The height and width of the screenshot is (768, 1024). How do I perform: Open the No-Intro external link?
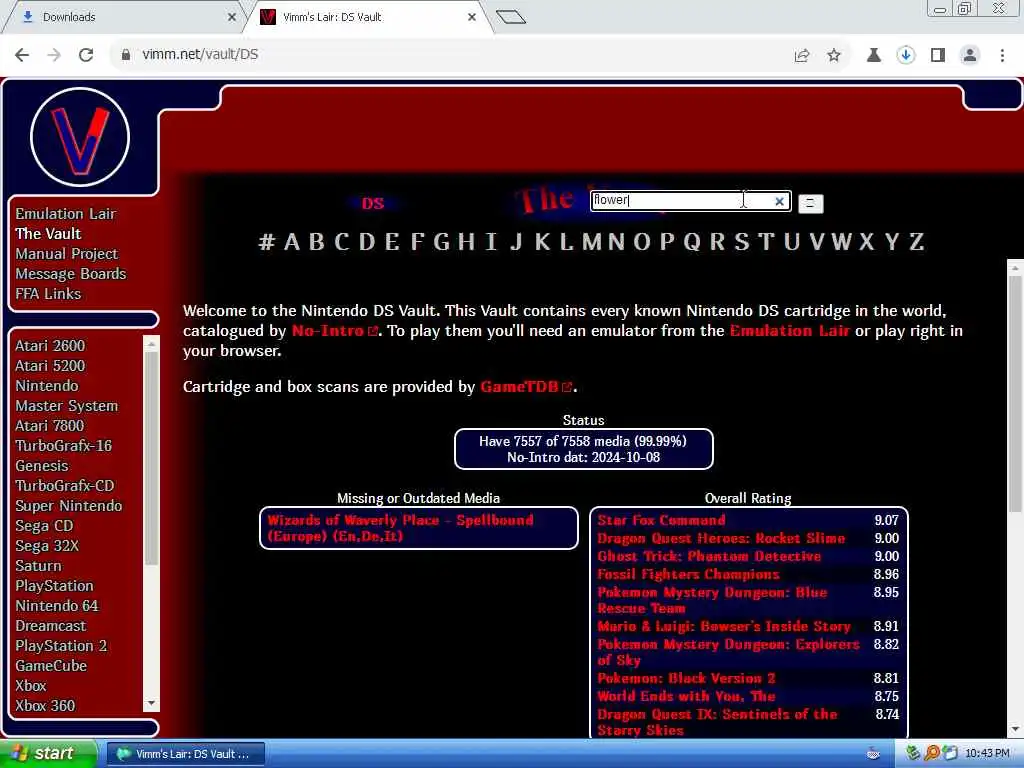click(x=334, y=330)
